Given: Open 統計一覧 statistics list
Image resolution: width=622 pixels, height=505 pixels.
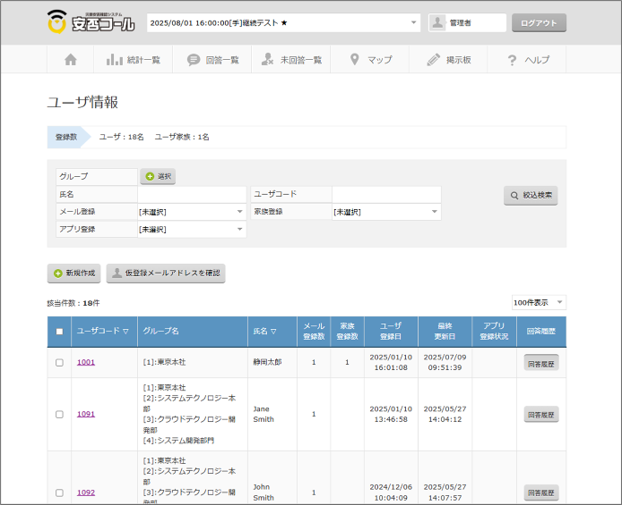Looking at the screenshot, I should point(133,60).
